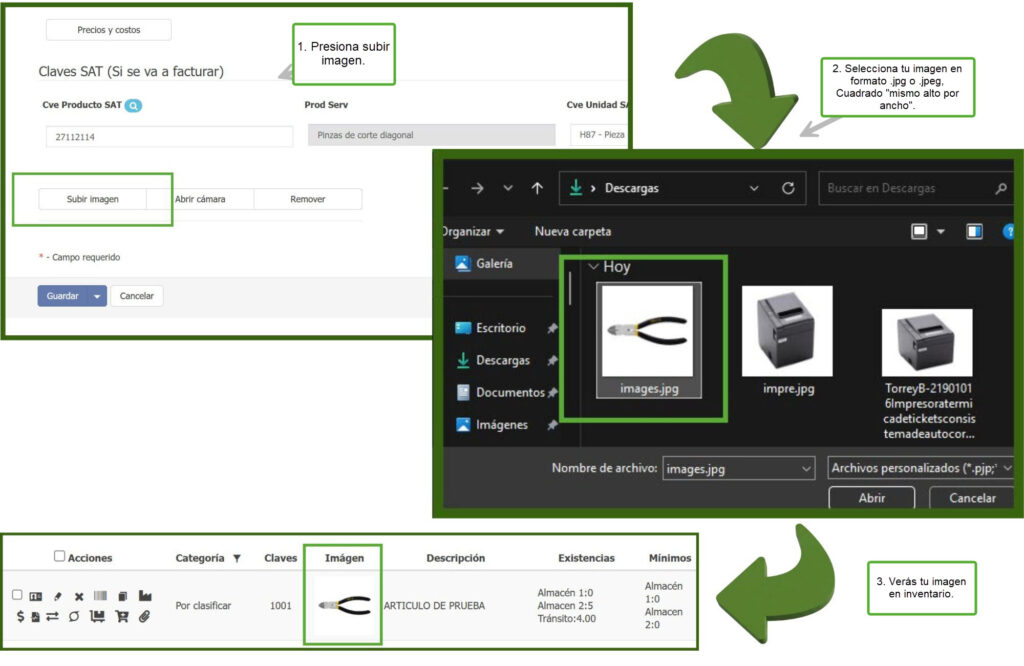Click the X delete icon in Acciones

(79, 596)
